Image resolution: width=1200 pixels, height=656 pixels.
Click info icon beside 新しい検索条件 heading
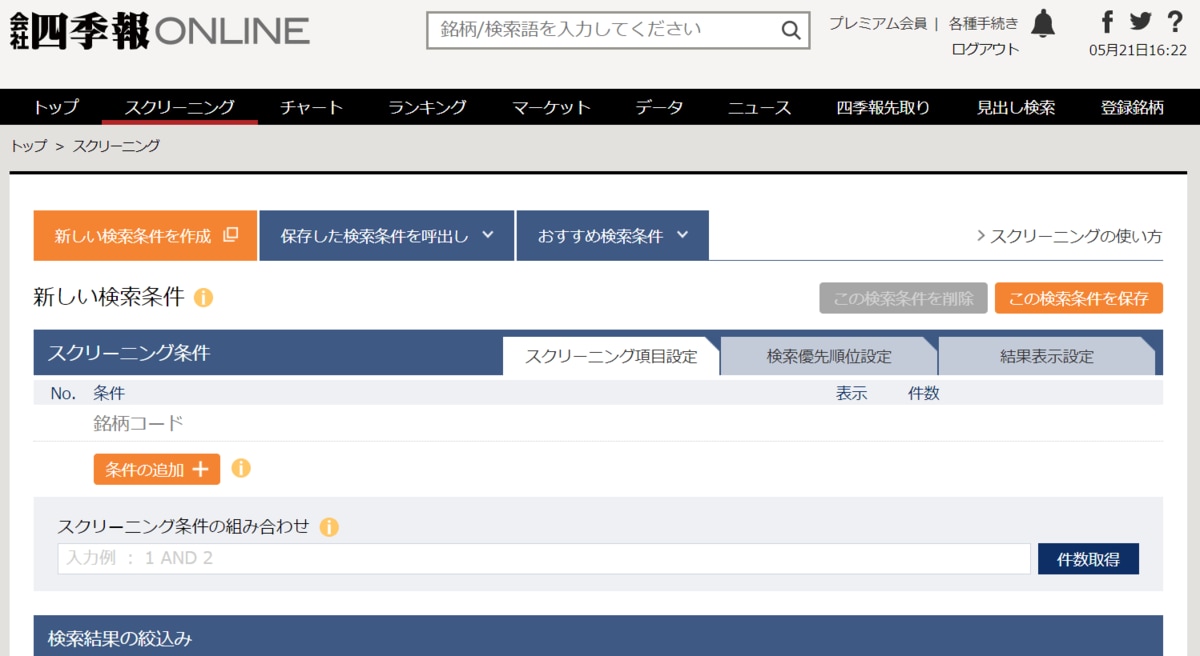203,298
